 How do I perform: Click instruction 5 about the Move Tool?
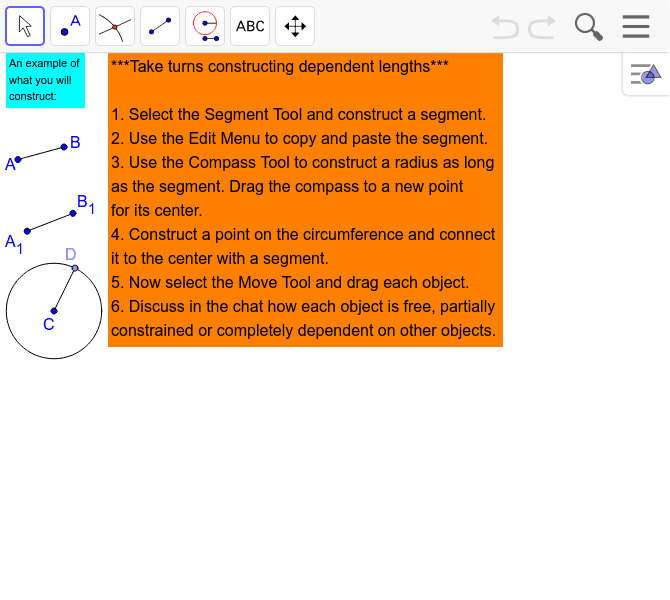point(290,282)
